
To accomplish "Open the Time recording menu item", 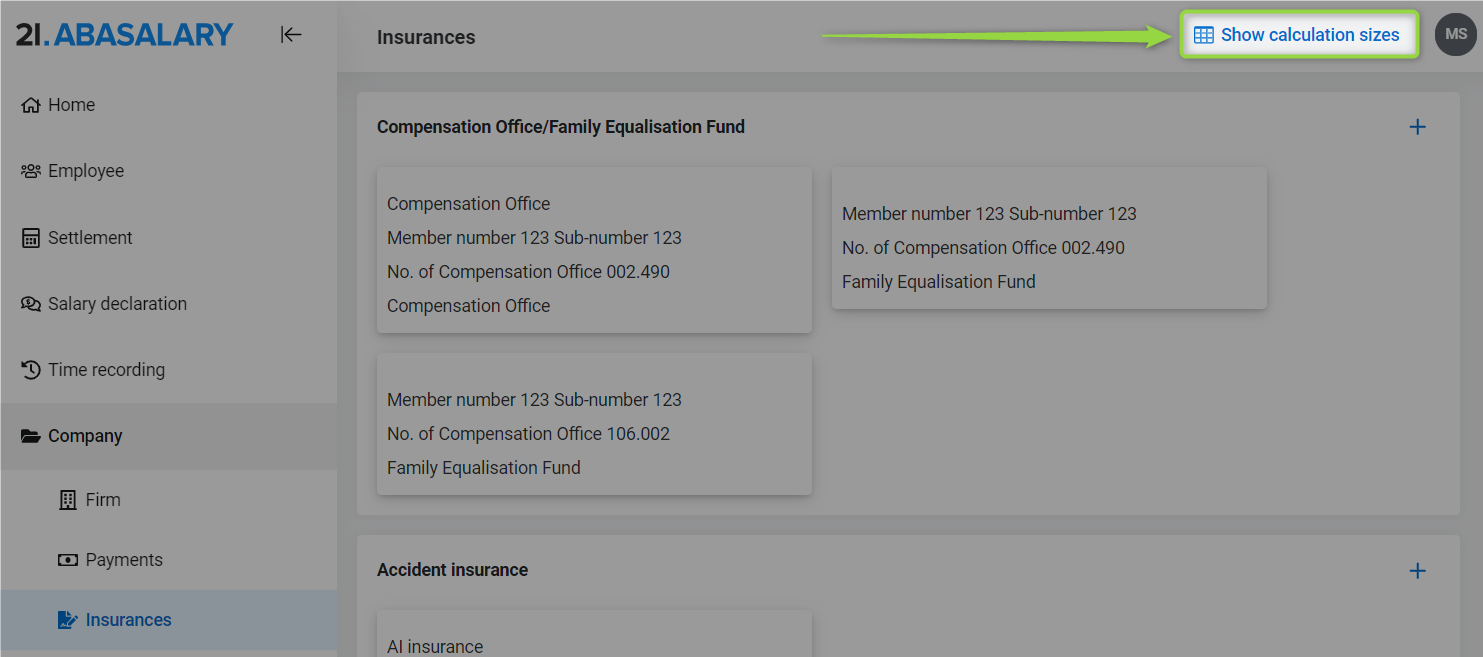I will pos(106,370).
